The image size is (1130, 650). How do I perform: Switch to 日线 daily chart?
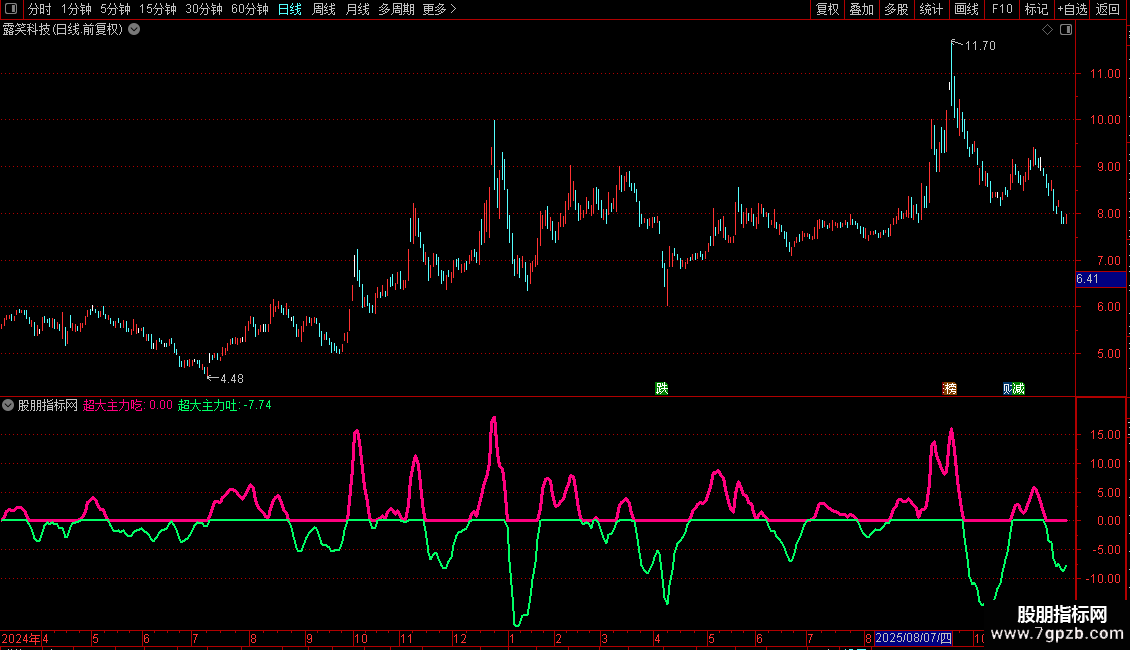(x=290, y=9)
